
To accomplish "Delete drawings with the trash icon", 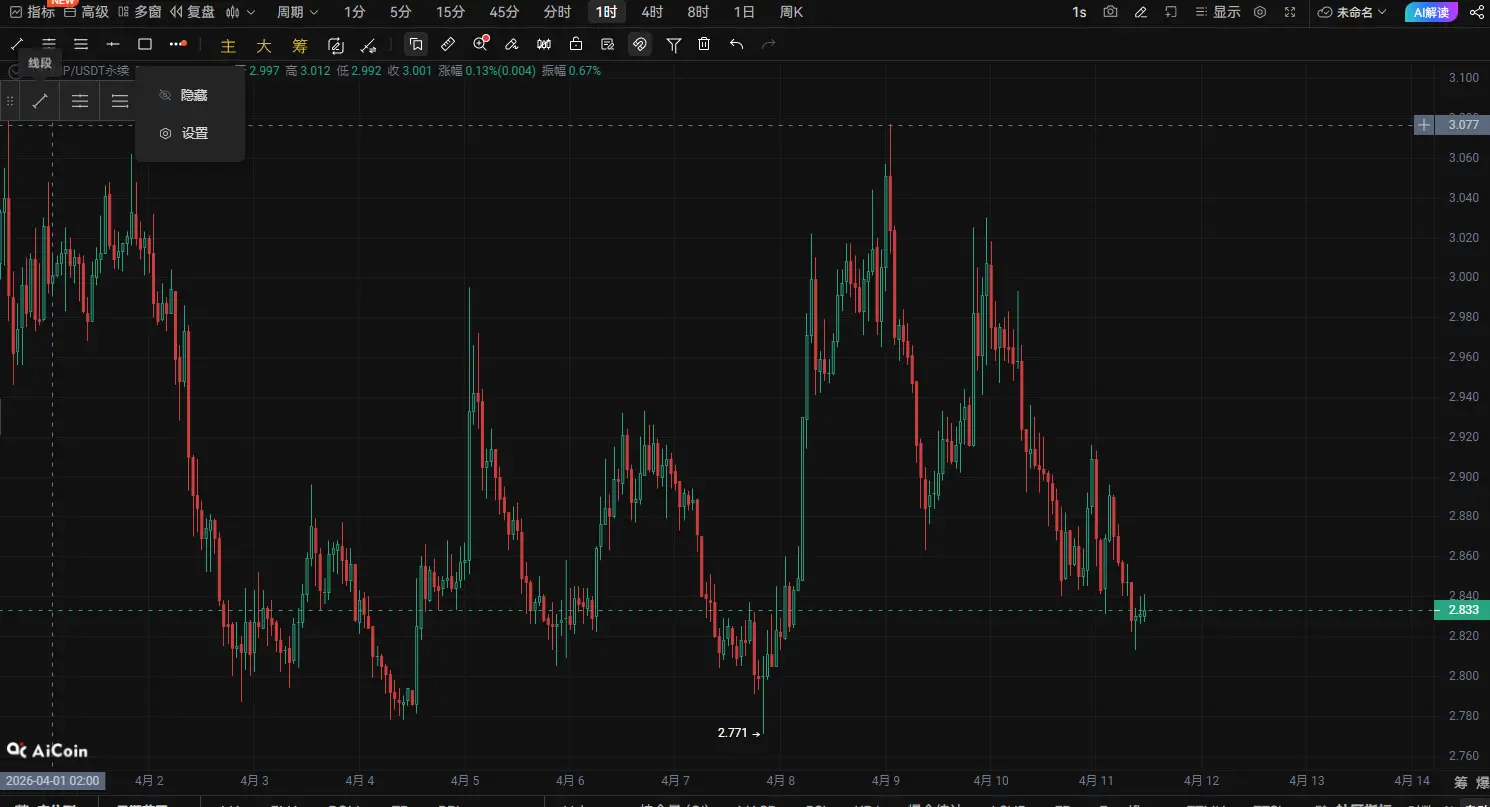I will click(x=704, y=44).
